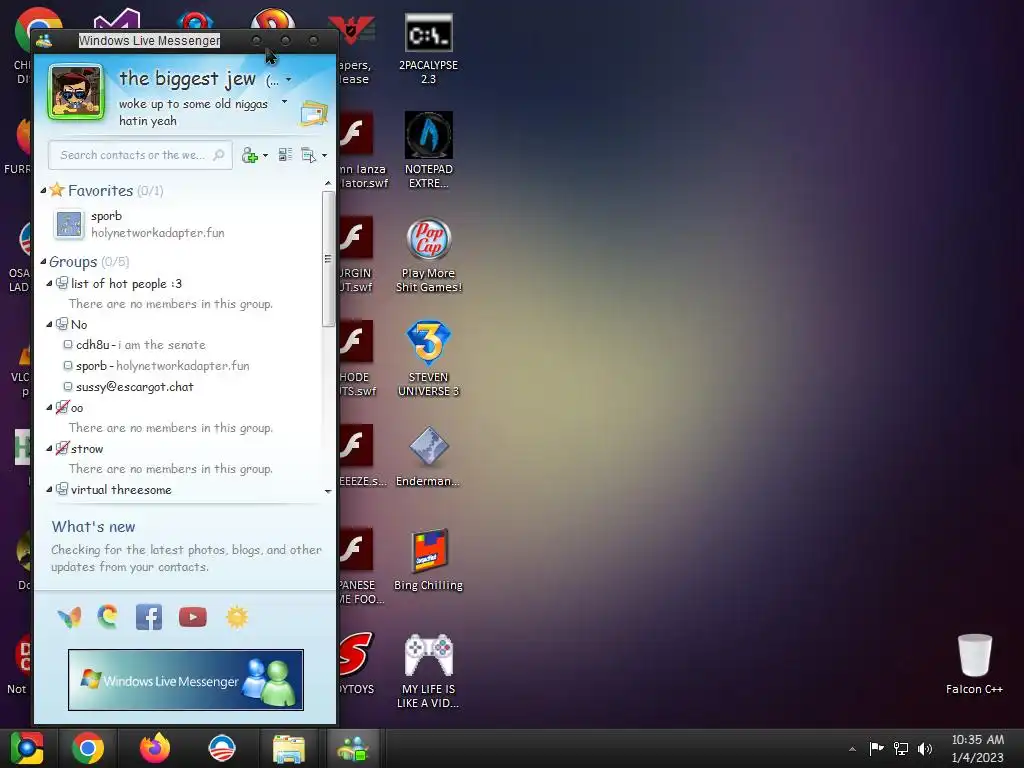
Task: Show hidden system tray icons
Action: point(852,749)
